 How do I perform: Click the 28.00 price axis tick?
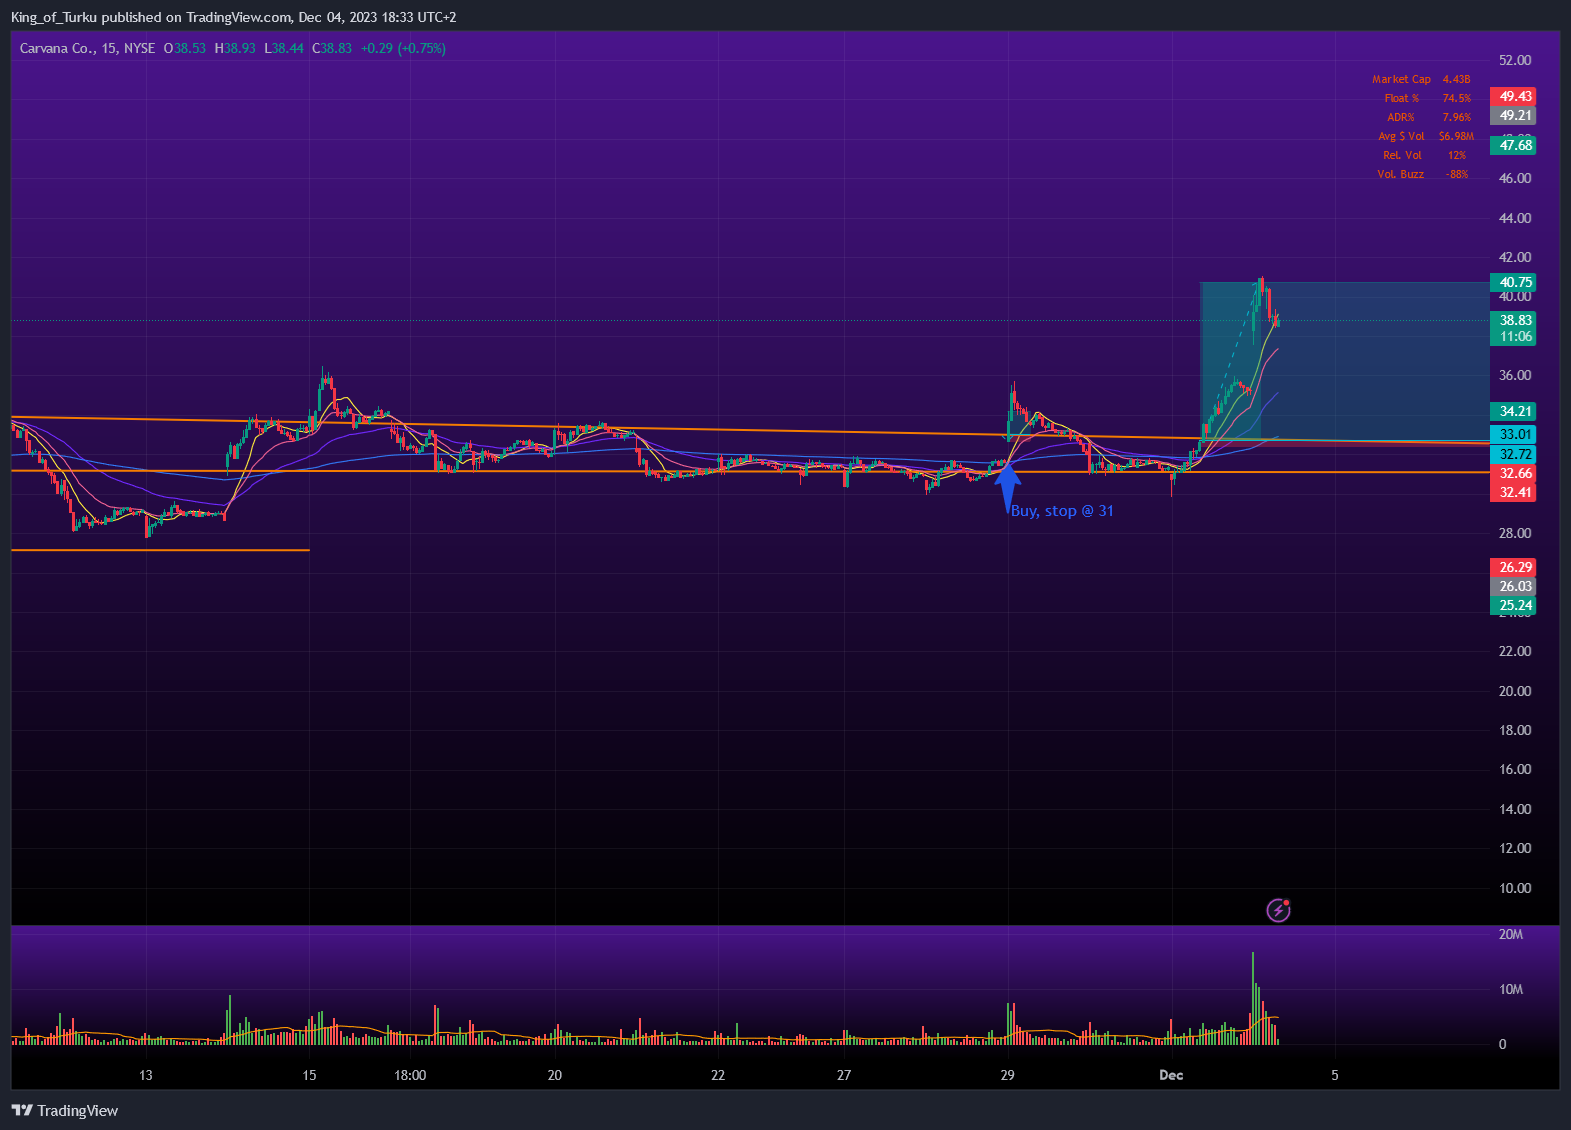(1515, 534)
